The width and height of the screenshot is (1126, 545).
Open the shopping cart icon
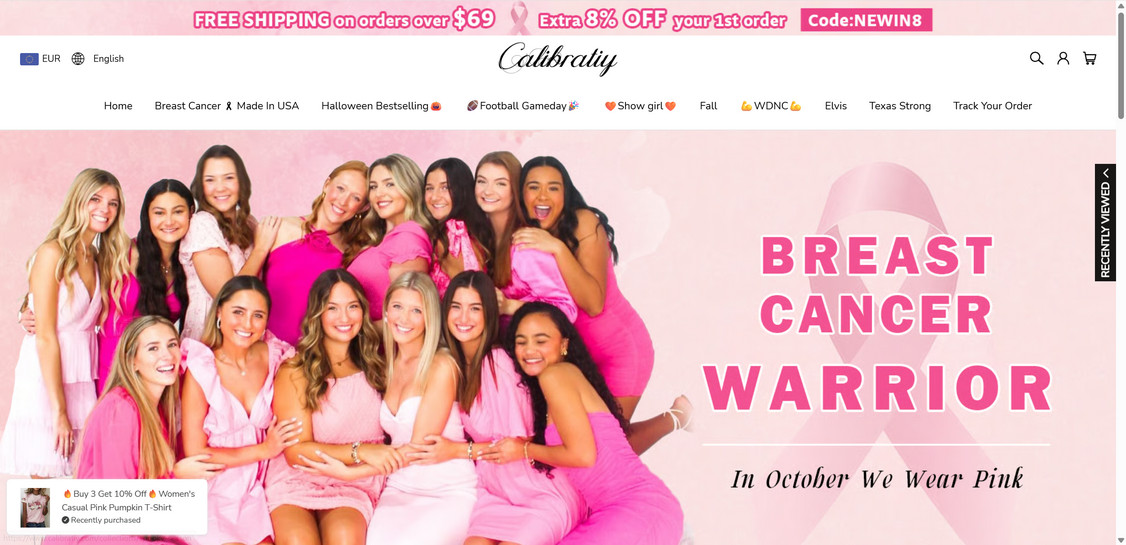1089,58
